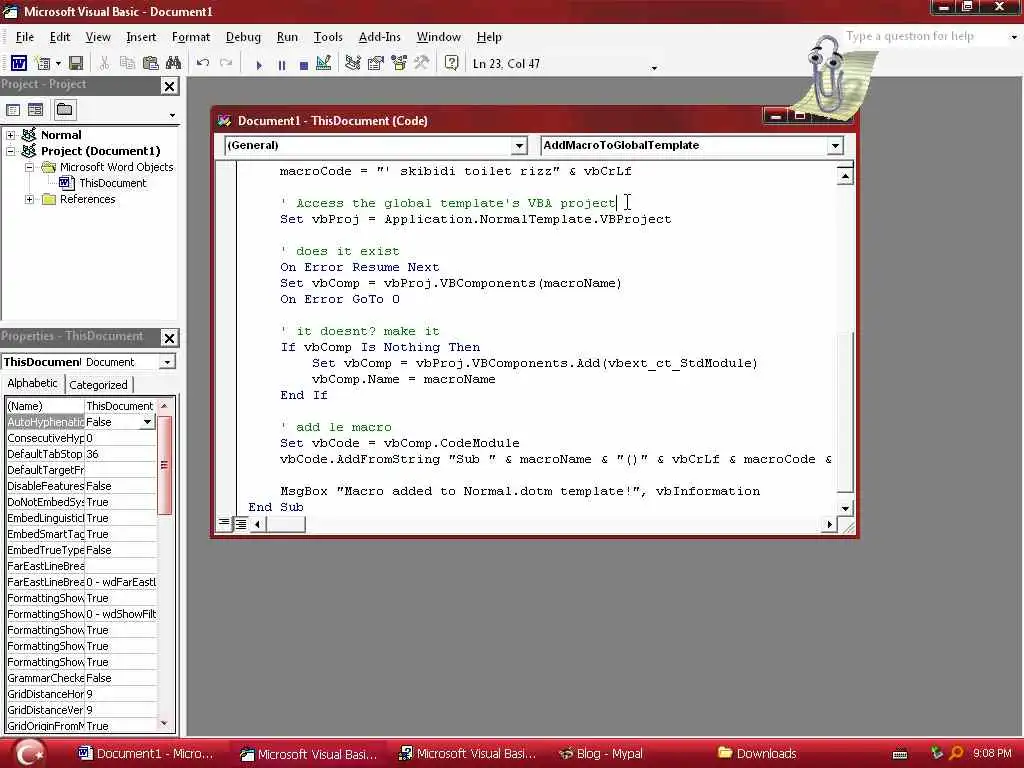Click the View Microsoft Word toolbar icon
The height and width of the screenshot is (768, 1024).
pos(18,63)
